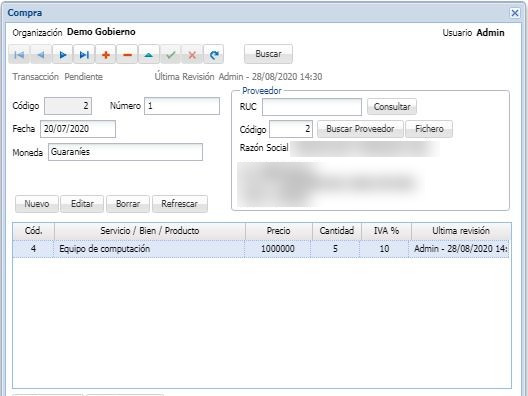Close the Compra window
The height and width of the screenshot is (396, 528).
[515, 13]
